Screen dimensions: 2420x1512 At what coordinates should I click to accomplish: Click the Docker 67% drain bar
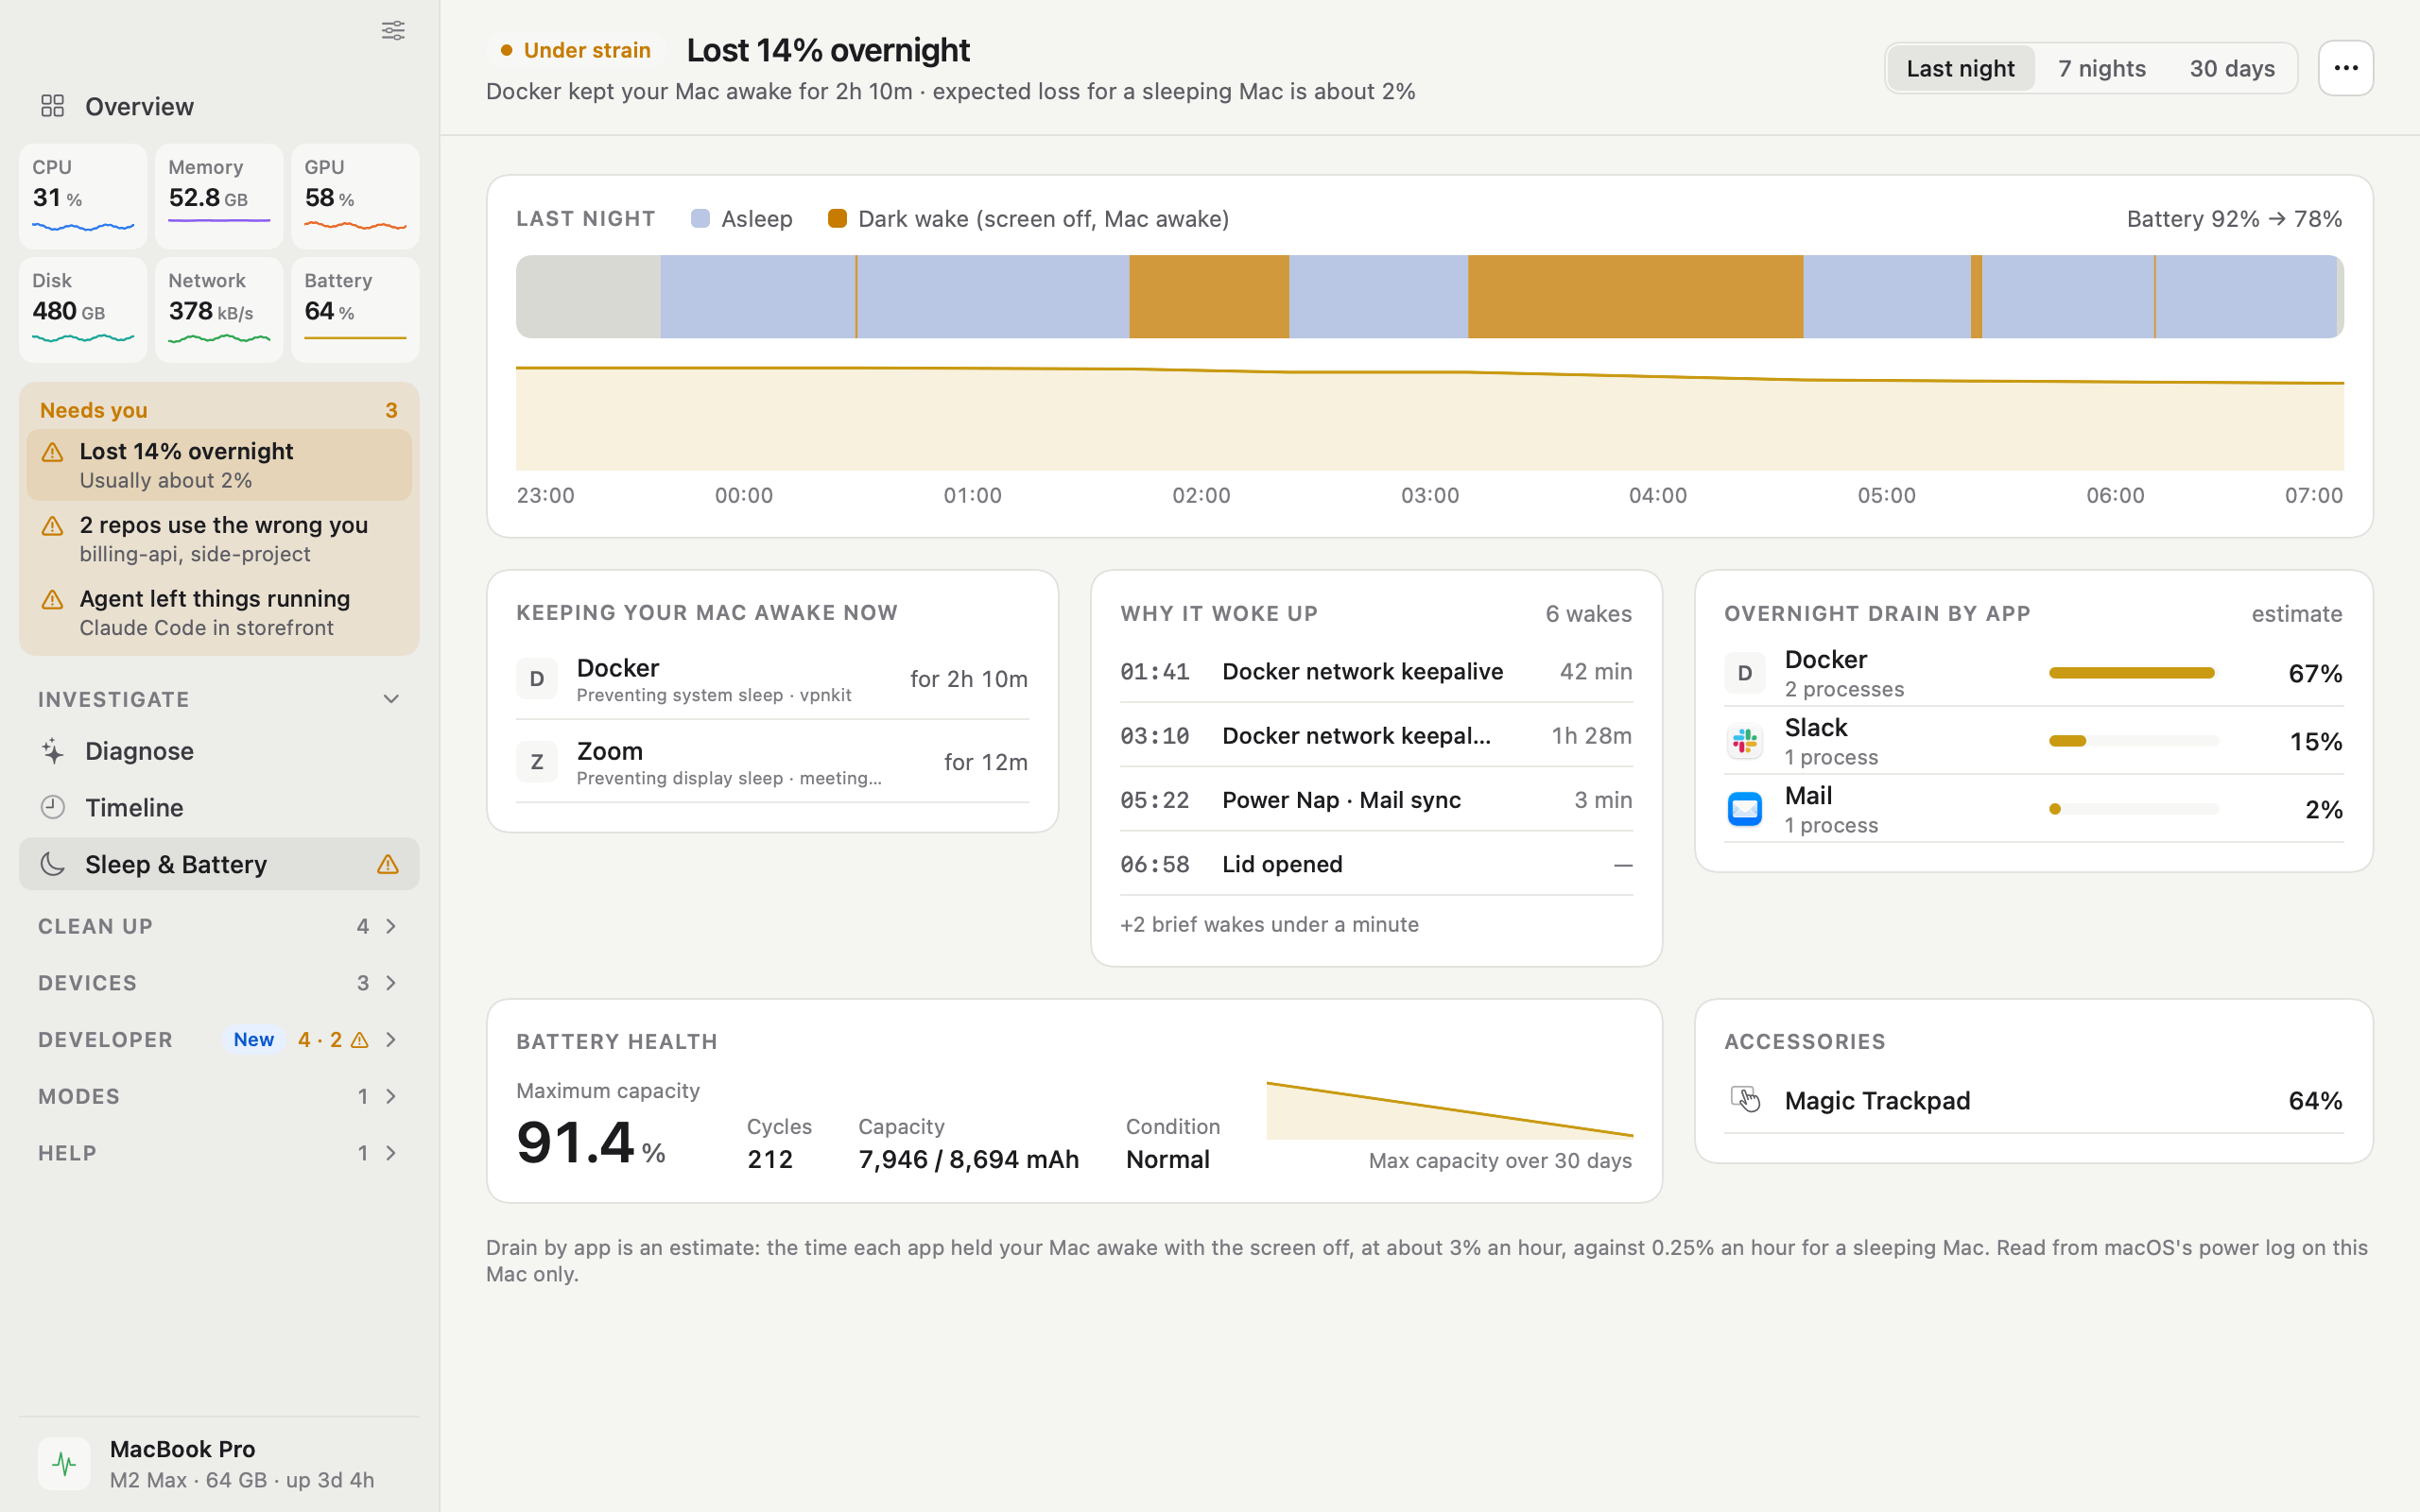tap(2134, 673)
